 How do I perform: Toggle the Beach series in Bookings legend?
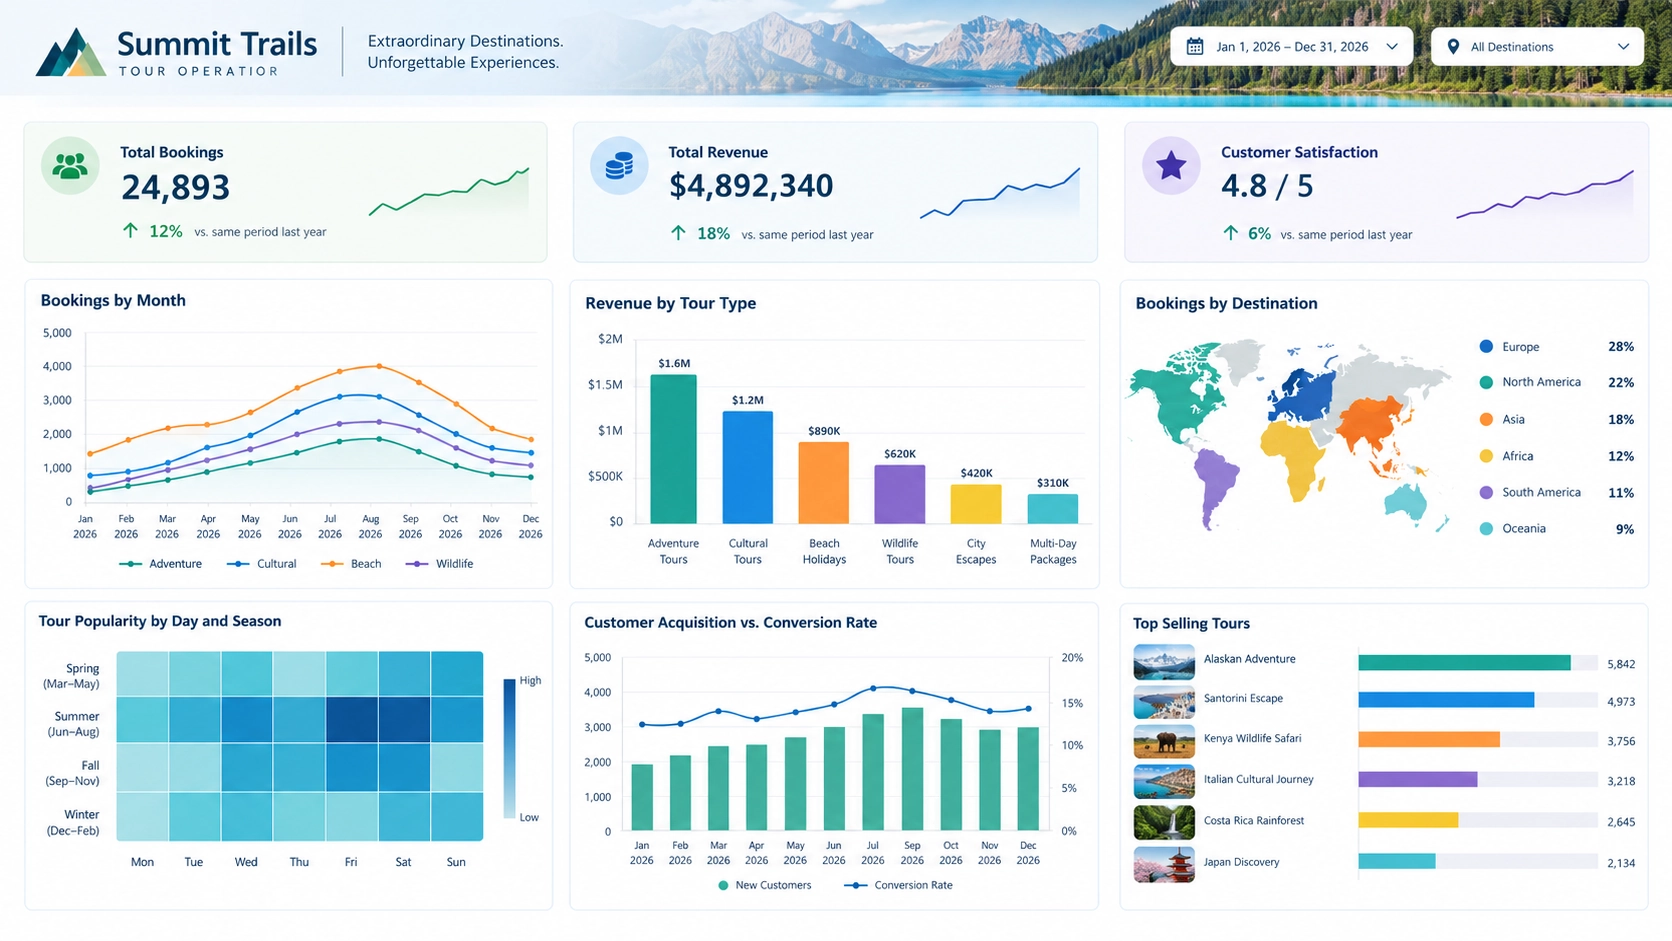point(351,564)
